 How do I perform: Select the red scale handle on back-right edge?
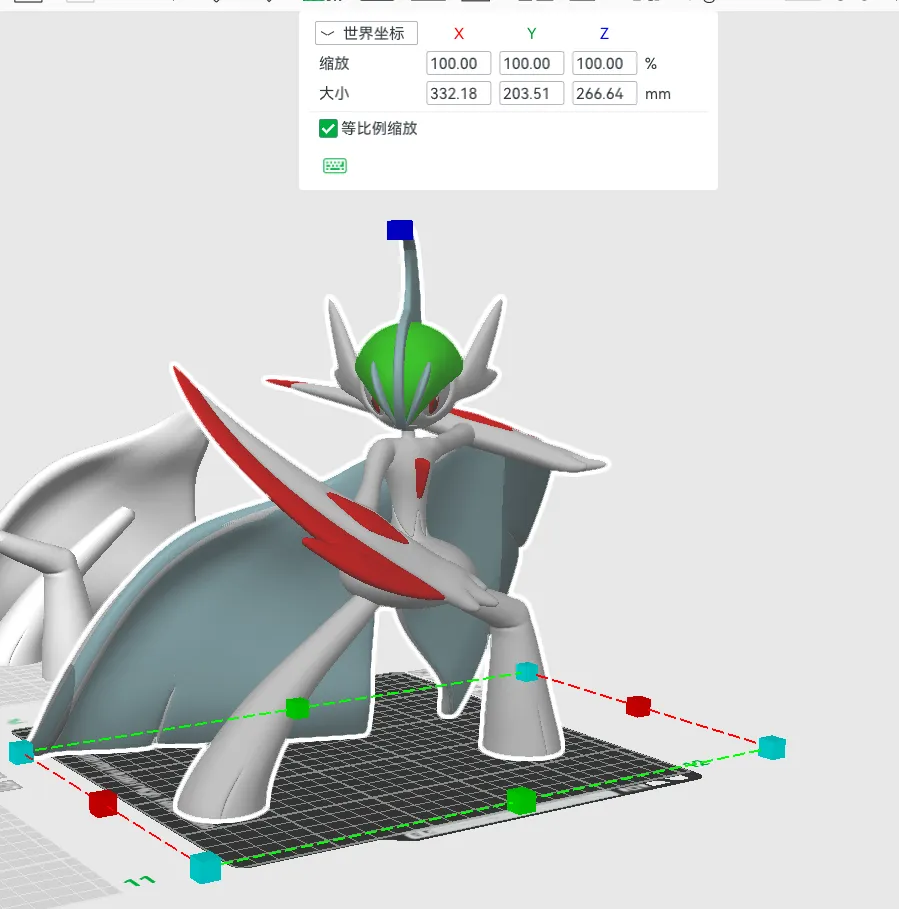638,706
